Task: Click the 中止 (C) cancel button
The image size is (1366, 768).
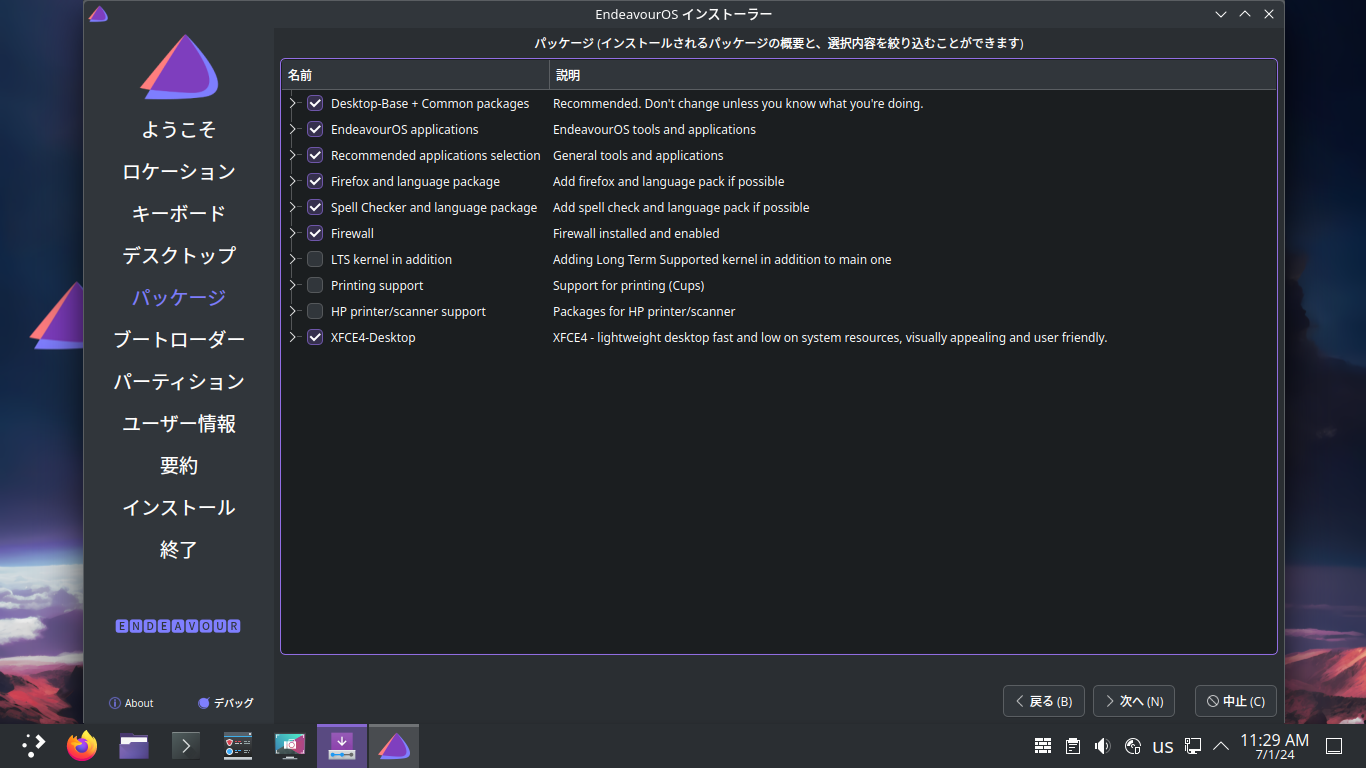Action: 1235,701
